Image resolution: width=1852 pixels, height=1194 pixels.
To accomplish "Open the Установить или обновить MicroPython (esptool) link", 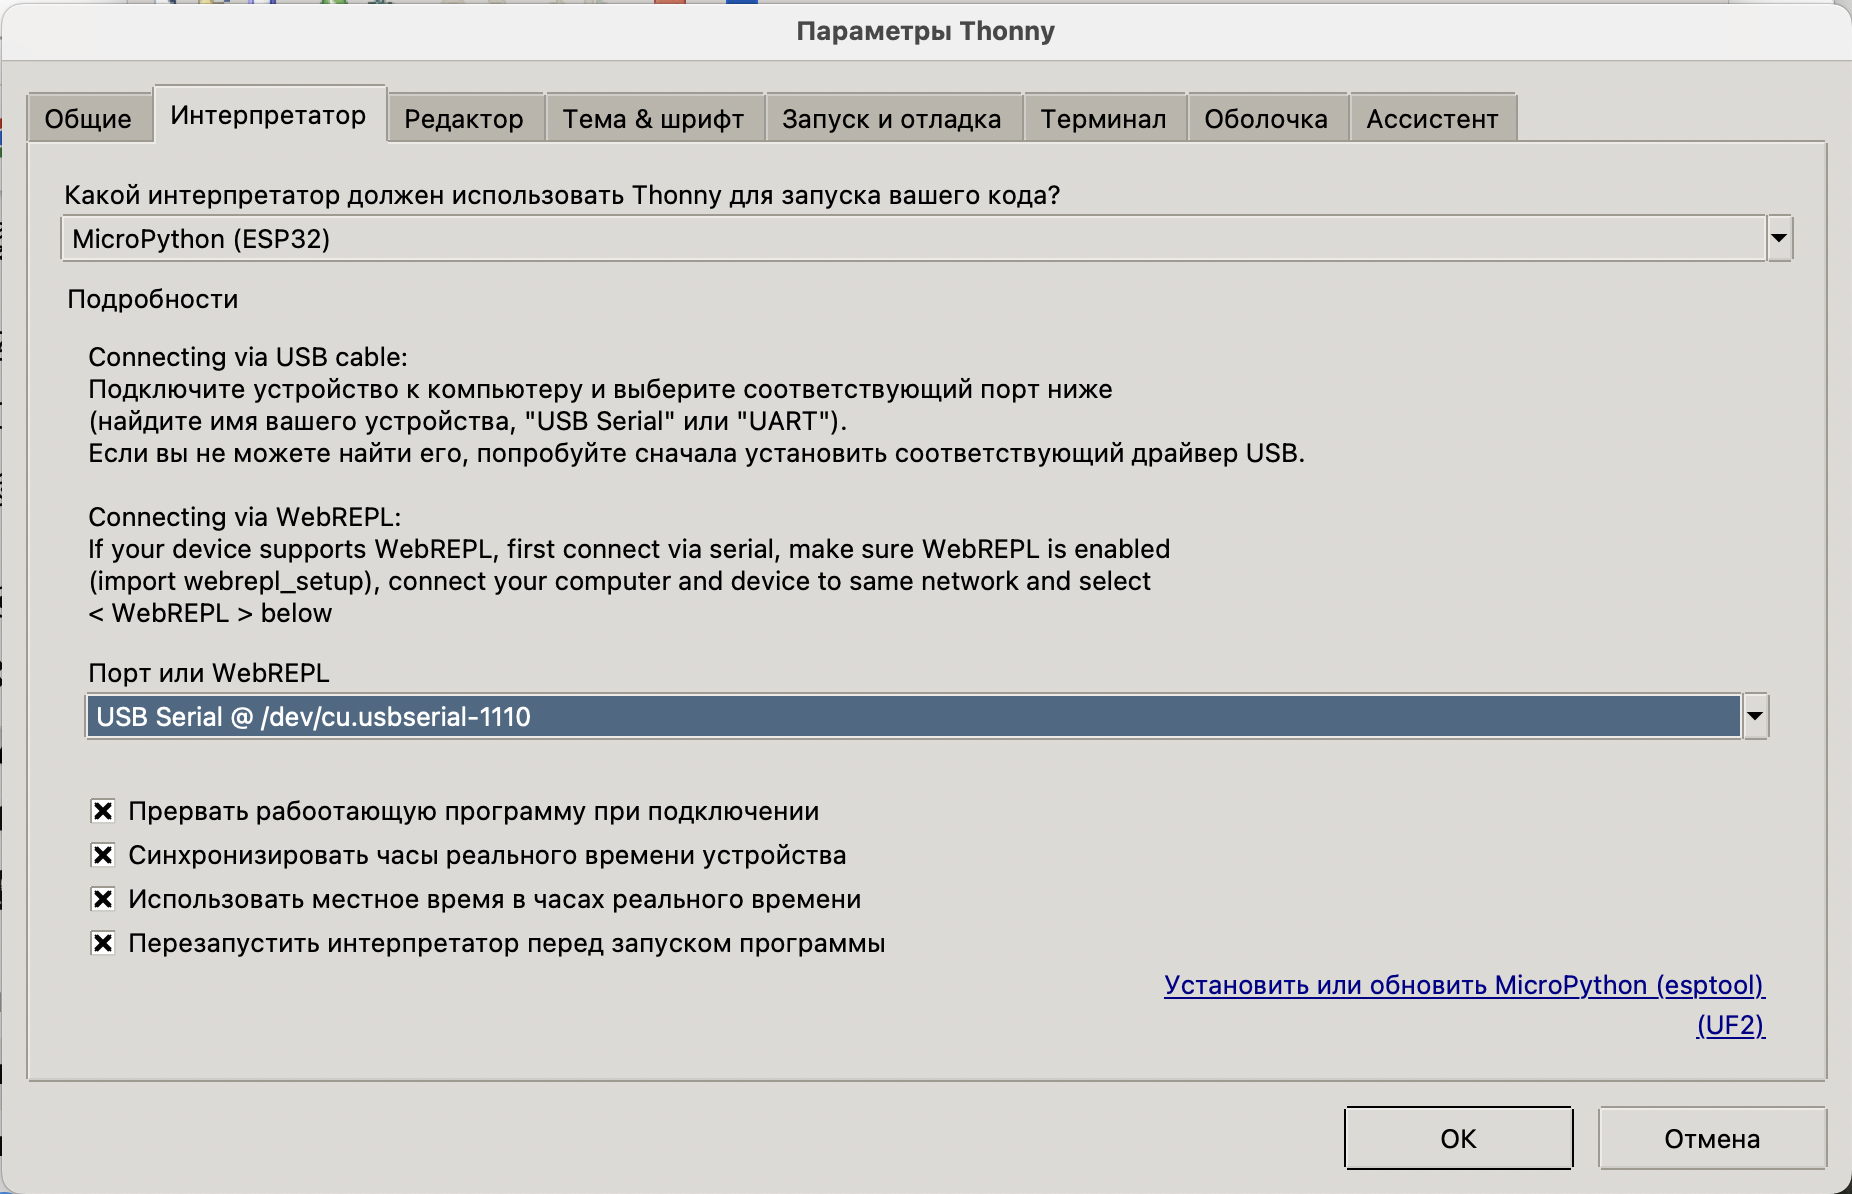I will click(1464, 985).
